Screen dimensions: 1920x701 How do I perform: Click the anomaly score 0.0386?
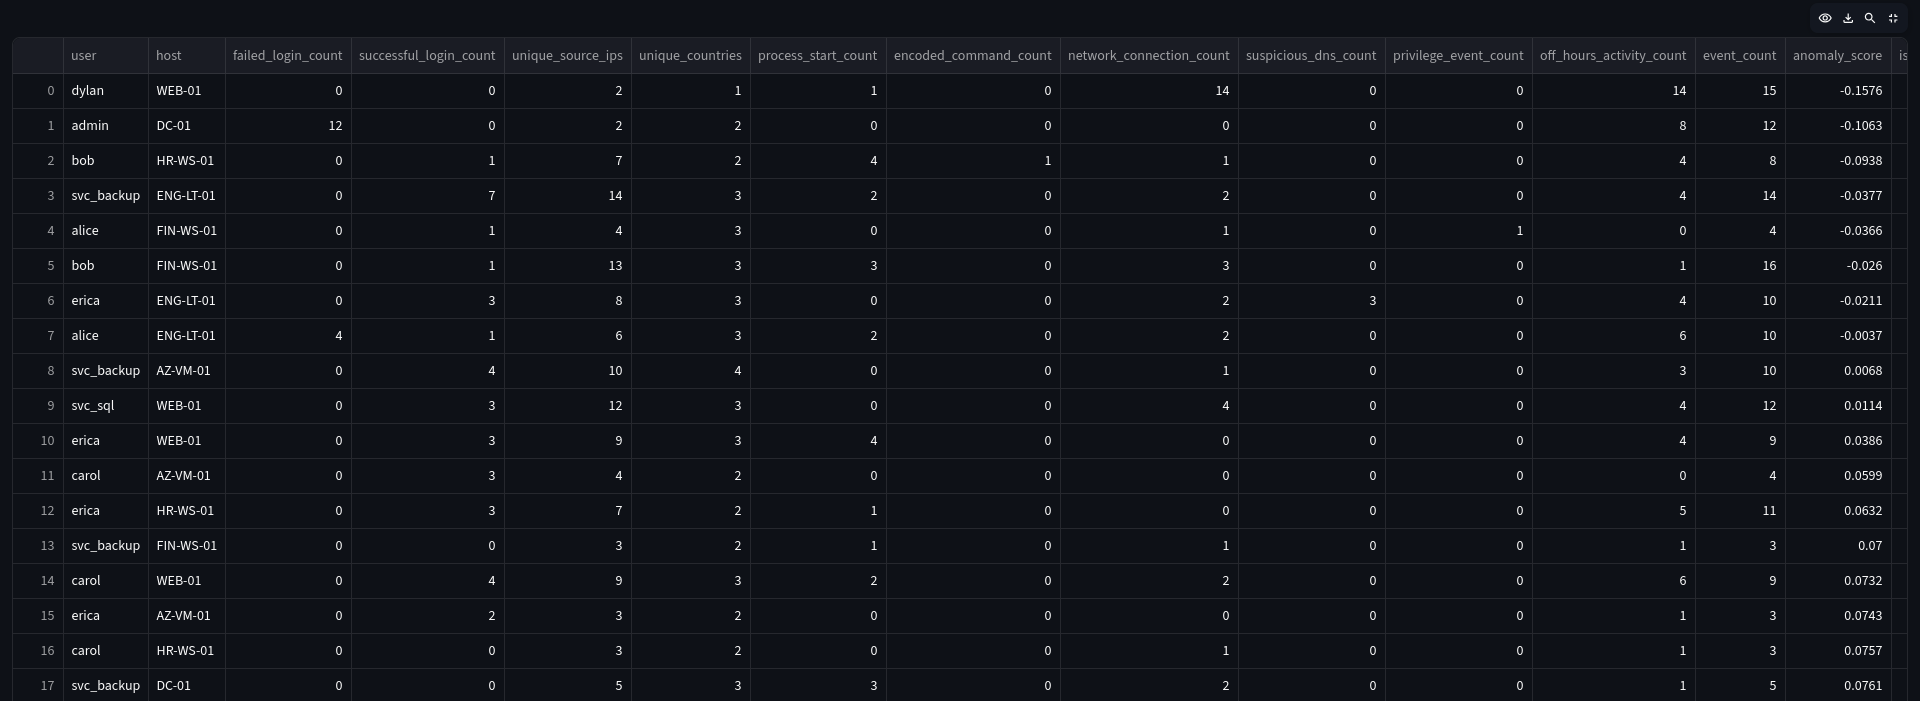pyautogui.click(x=1838, y=441)
